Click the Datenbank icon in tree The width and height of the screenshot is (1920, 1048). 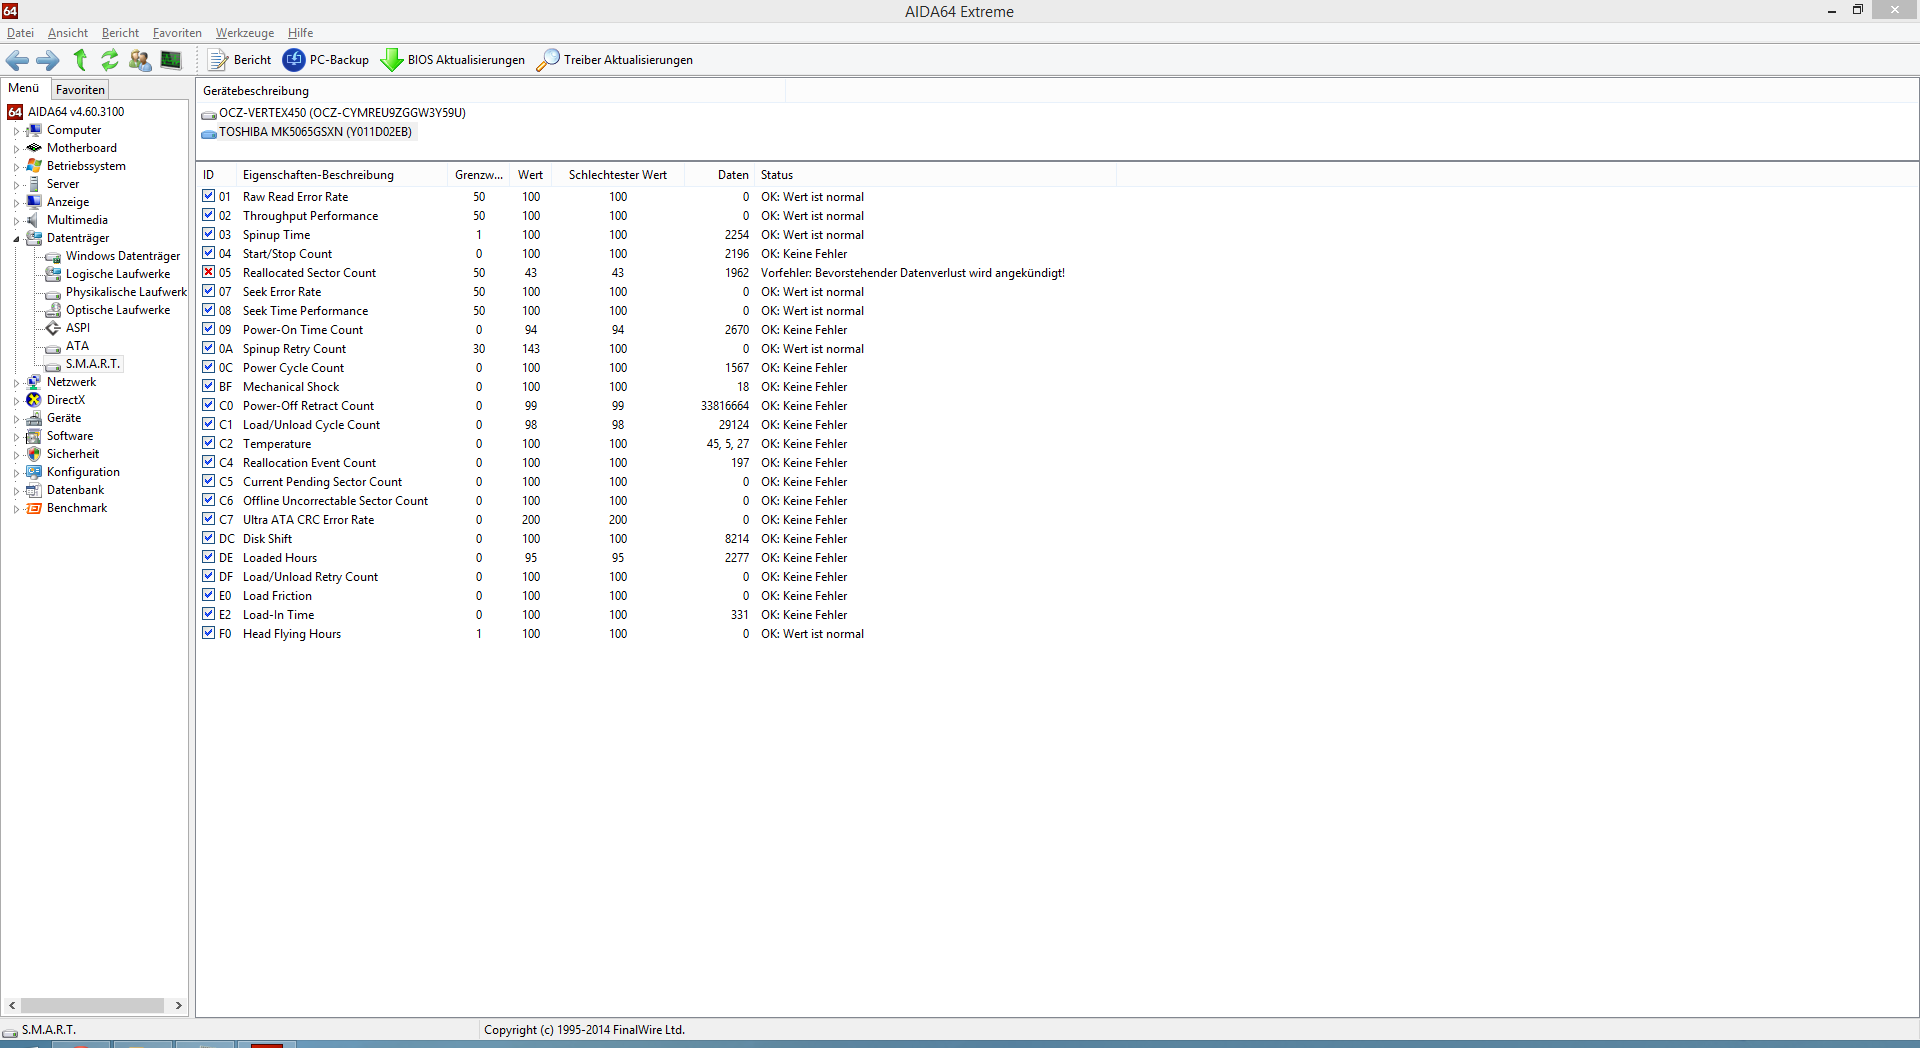[x=34, y=490]
